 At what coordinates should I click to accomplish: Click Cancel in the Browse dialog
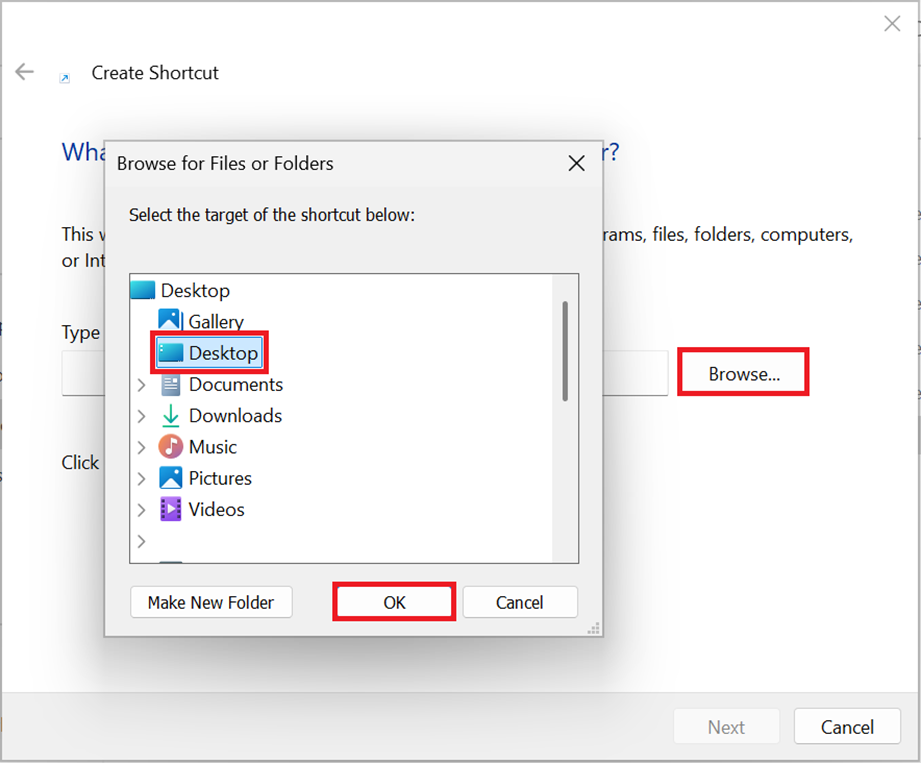[520, 602]
